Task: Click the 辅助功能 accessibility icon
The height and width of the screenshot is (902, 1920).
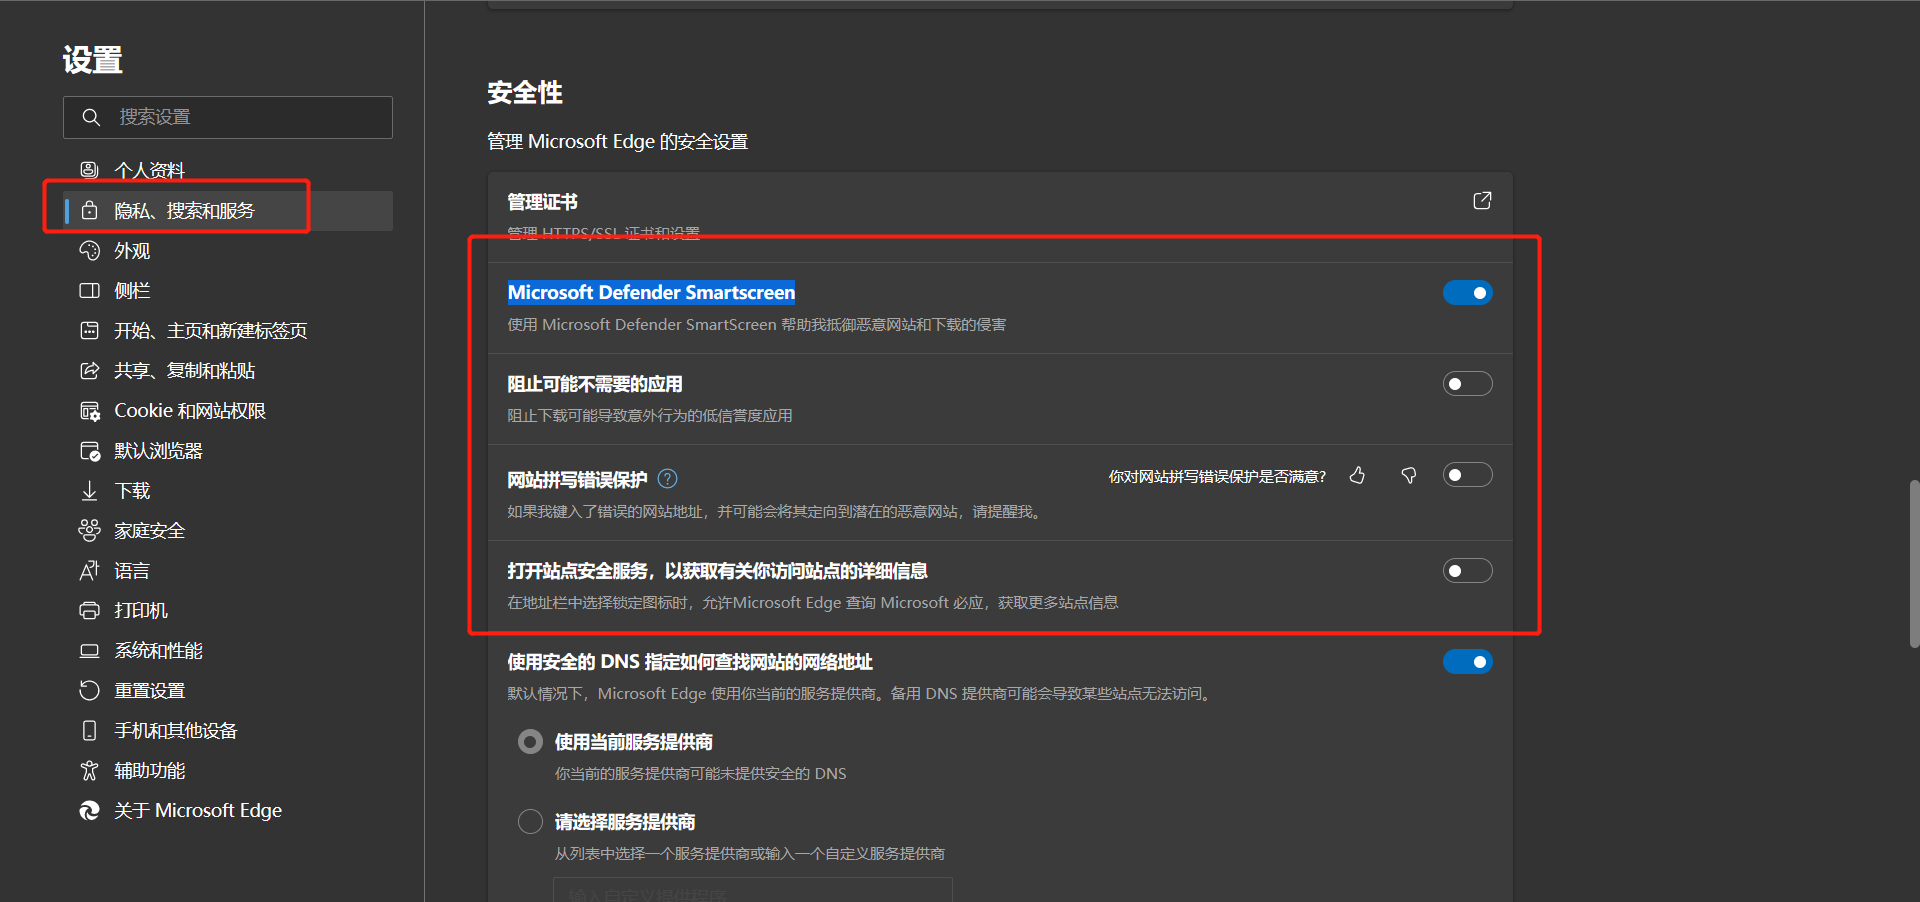Action: (89, 770)
